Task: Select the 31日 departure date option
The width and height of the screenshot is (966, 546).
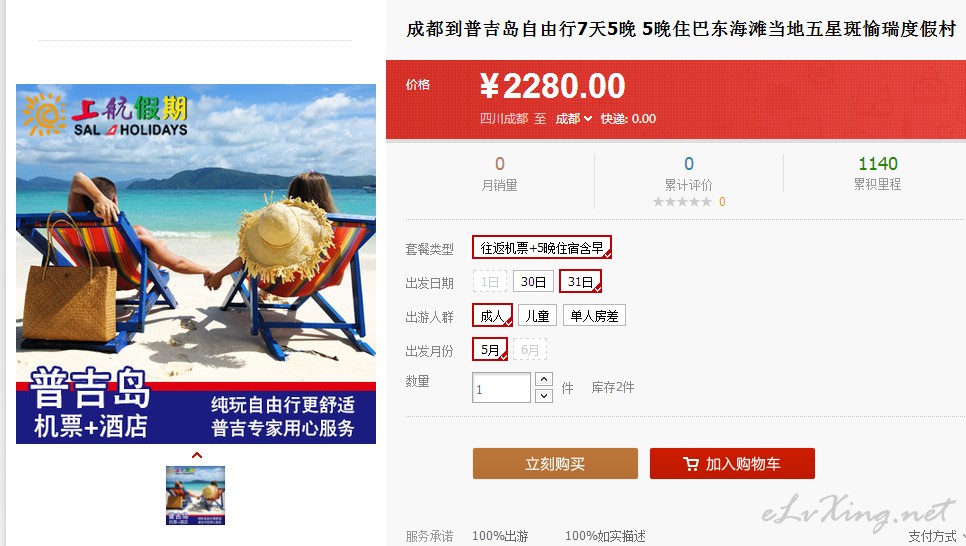Action: (580, 282)
